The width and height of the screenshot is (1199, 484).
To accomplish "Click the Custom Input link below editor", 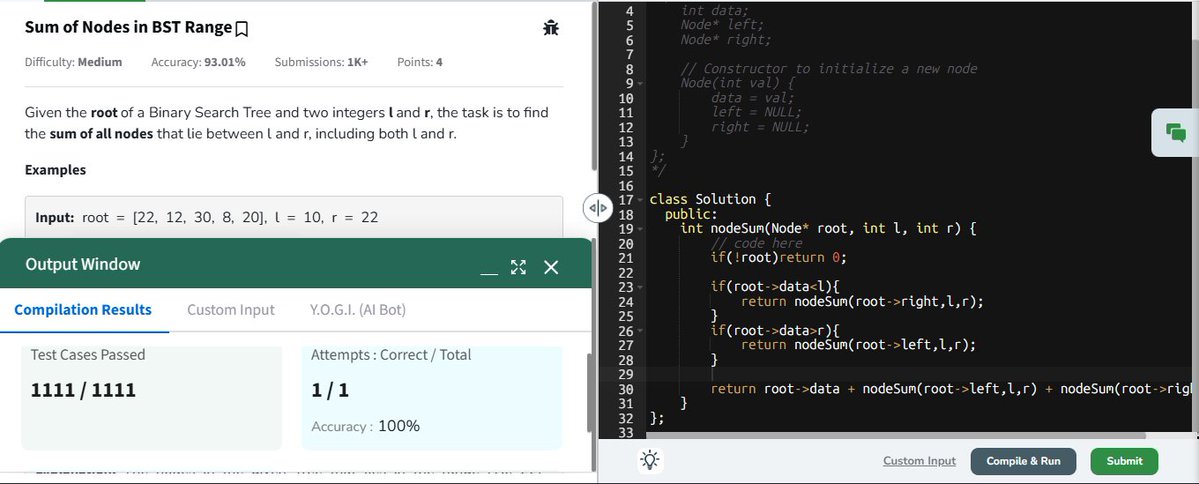I will pos(919,461).
